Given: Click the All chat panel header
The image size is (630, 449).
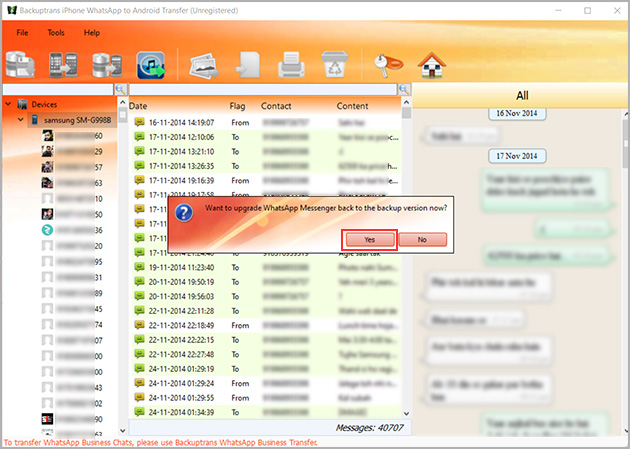Looking at the screenshot, I should pos(522,96).
